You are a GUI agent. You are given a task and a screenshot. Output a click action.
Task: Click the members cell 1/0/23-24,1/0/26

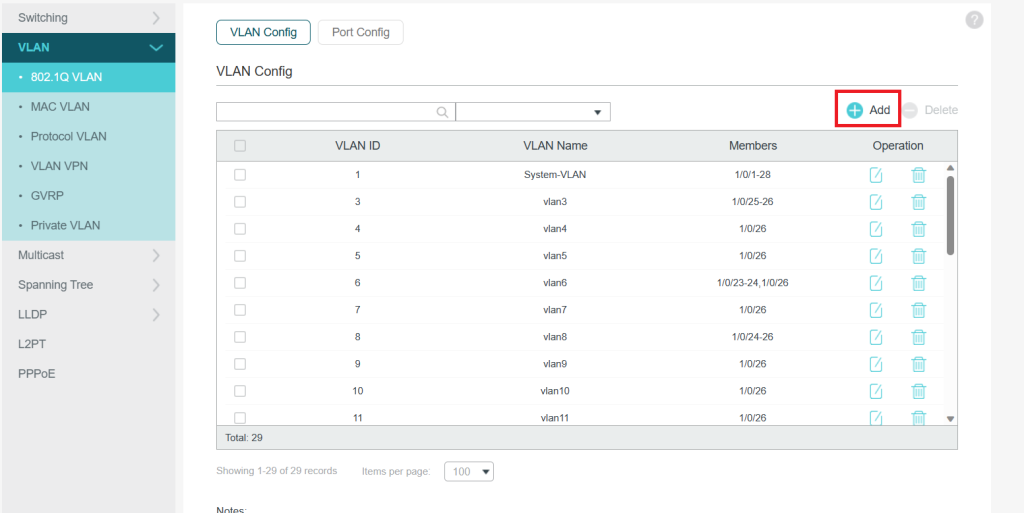coord(753,283)
